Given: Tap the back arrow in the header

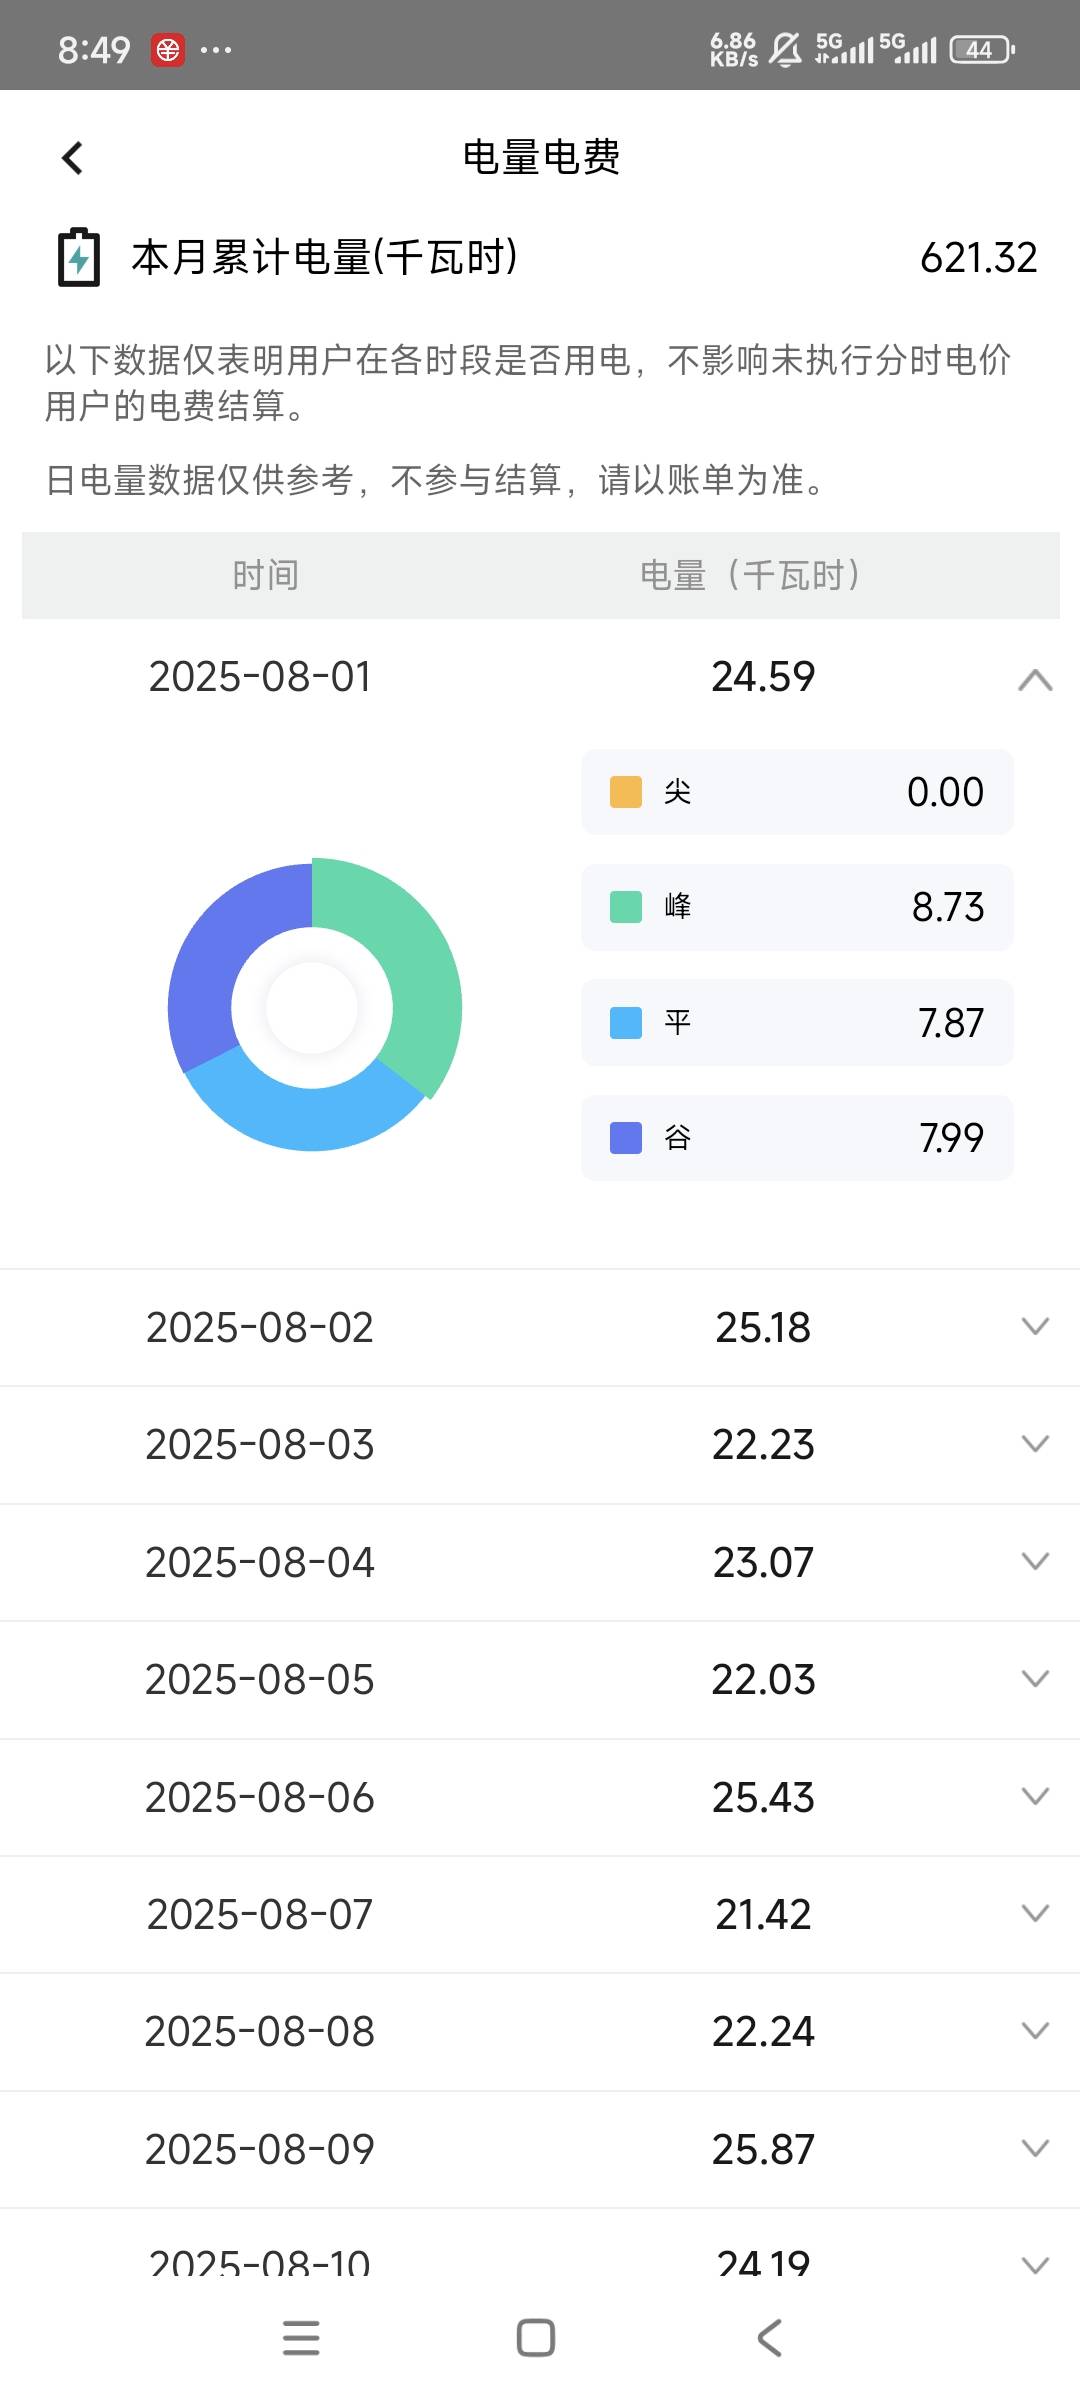Looking at the screenshot, I should click(x=72, y=157).
